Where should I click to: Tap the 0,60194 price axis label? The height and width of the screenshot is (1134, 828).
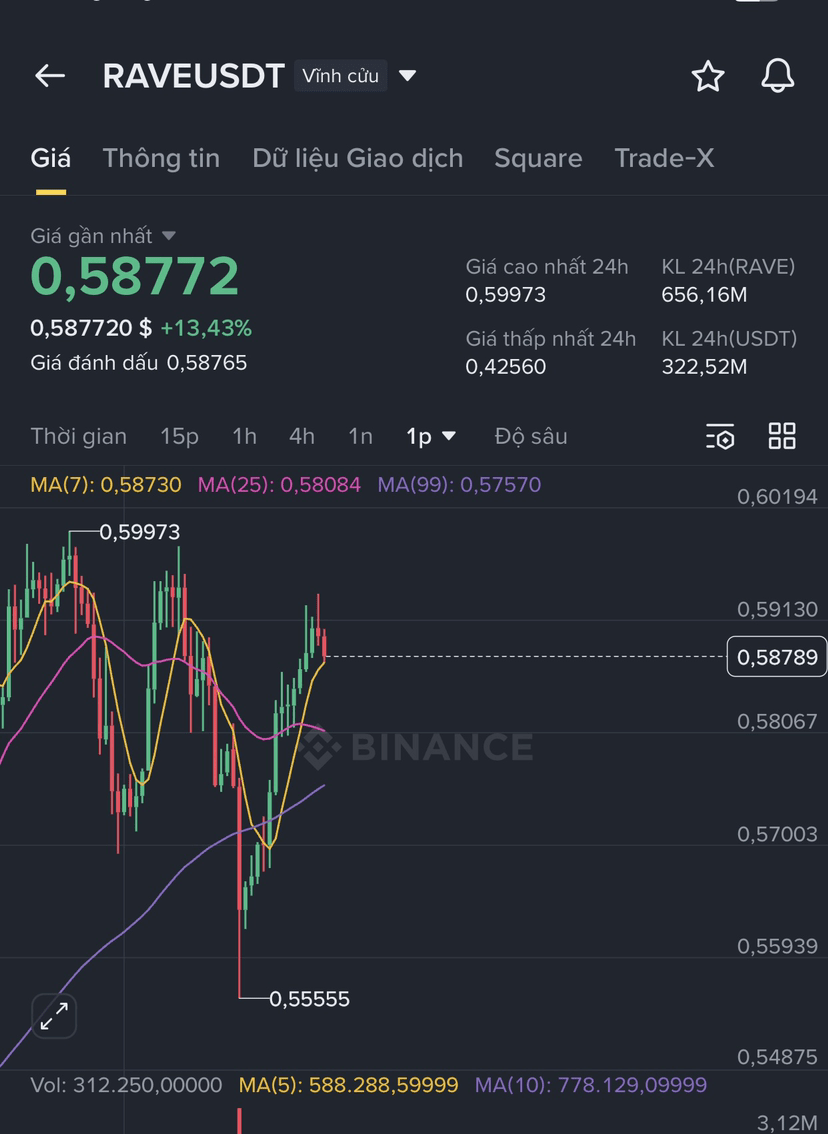(777, 496)
